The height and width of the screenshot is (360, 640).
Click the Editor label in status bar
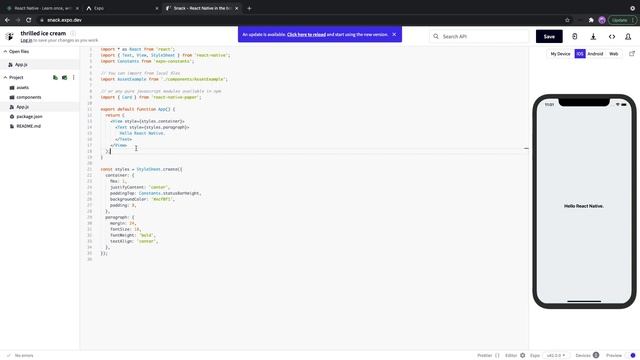(x=511, y=356)
